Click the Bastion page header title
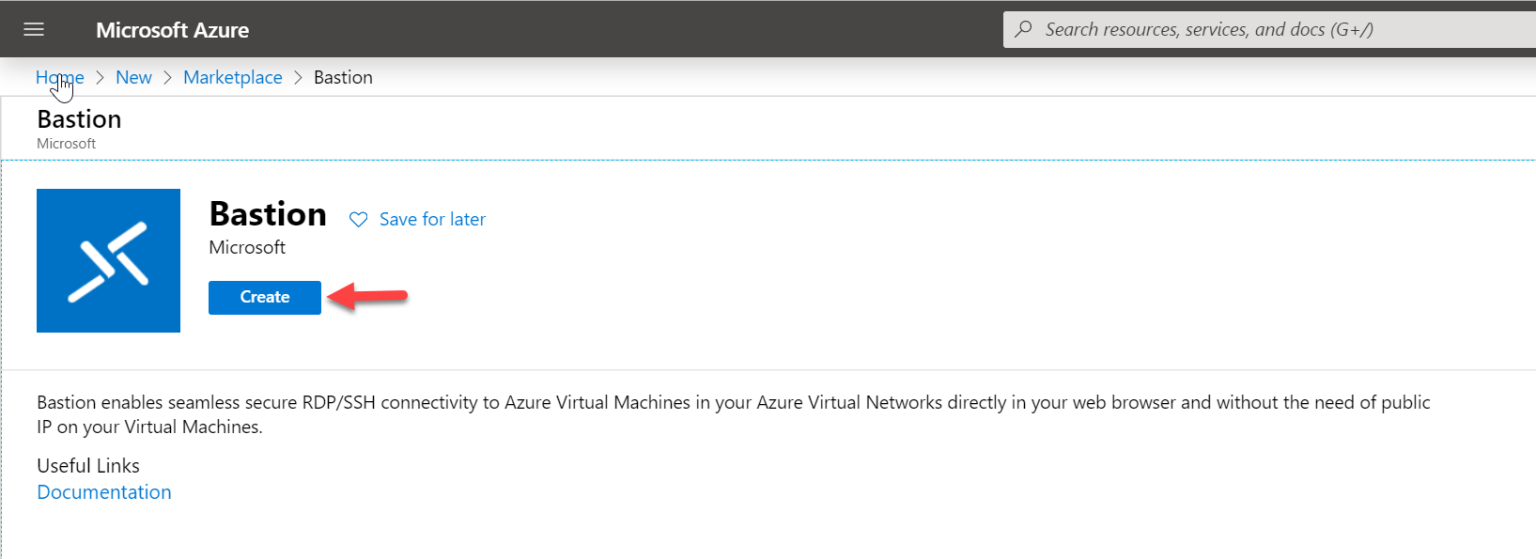The image size is (1536, 559). [79, 119]
